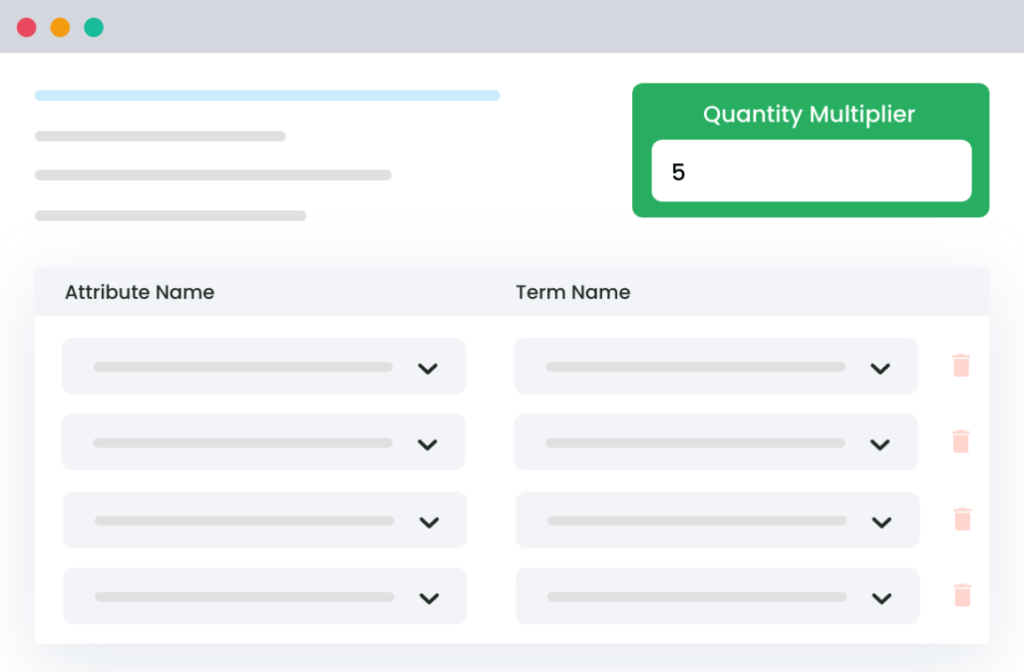Click the Term Name column header

pyautogui.click(x=573, y=292)
